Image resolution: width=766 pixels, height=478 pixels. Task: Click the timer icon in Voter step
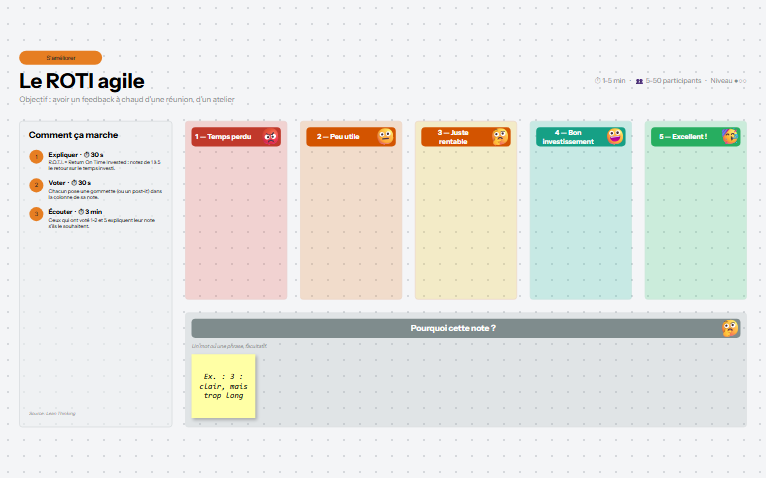(74, 183)
